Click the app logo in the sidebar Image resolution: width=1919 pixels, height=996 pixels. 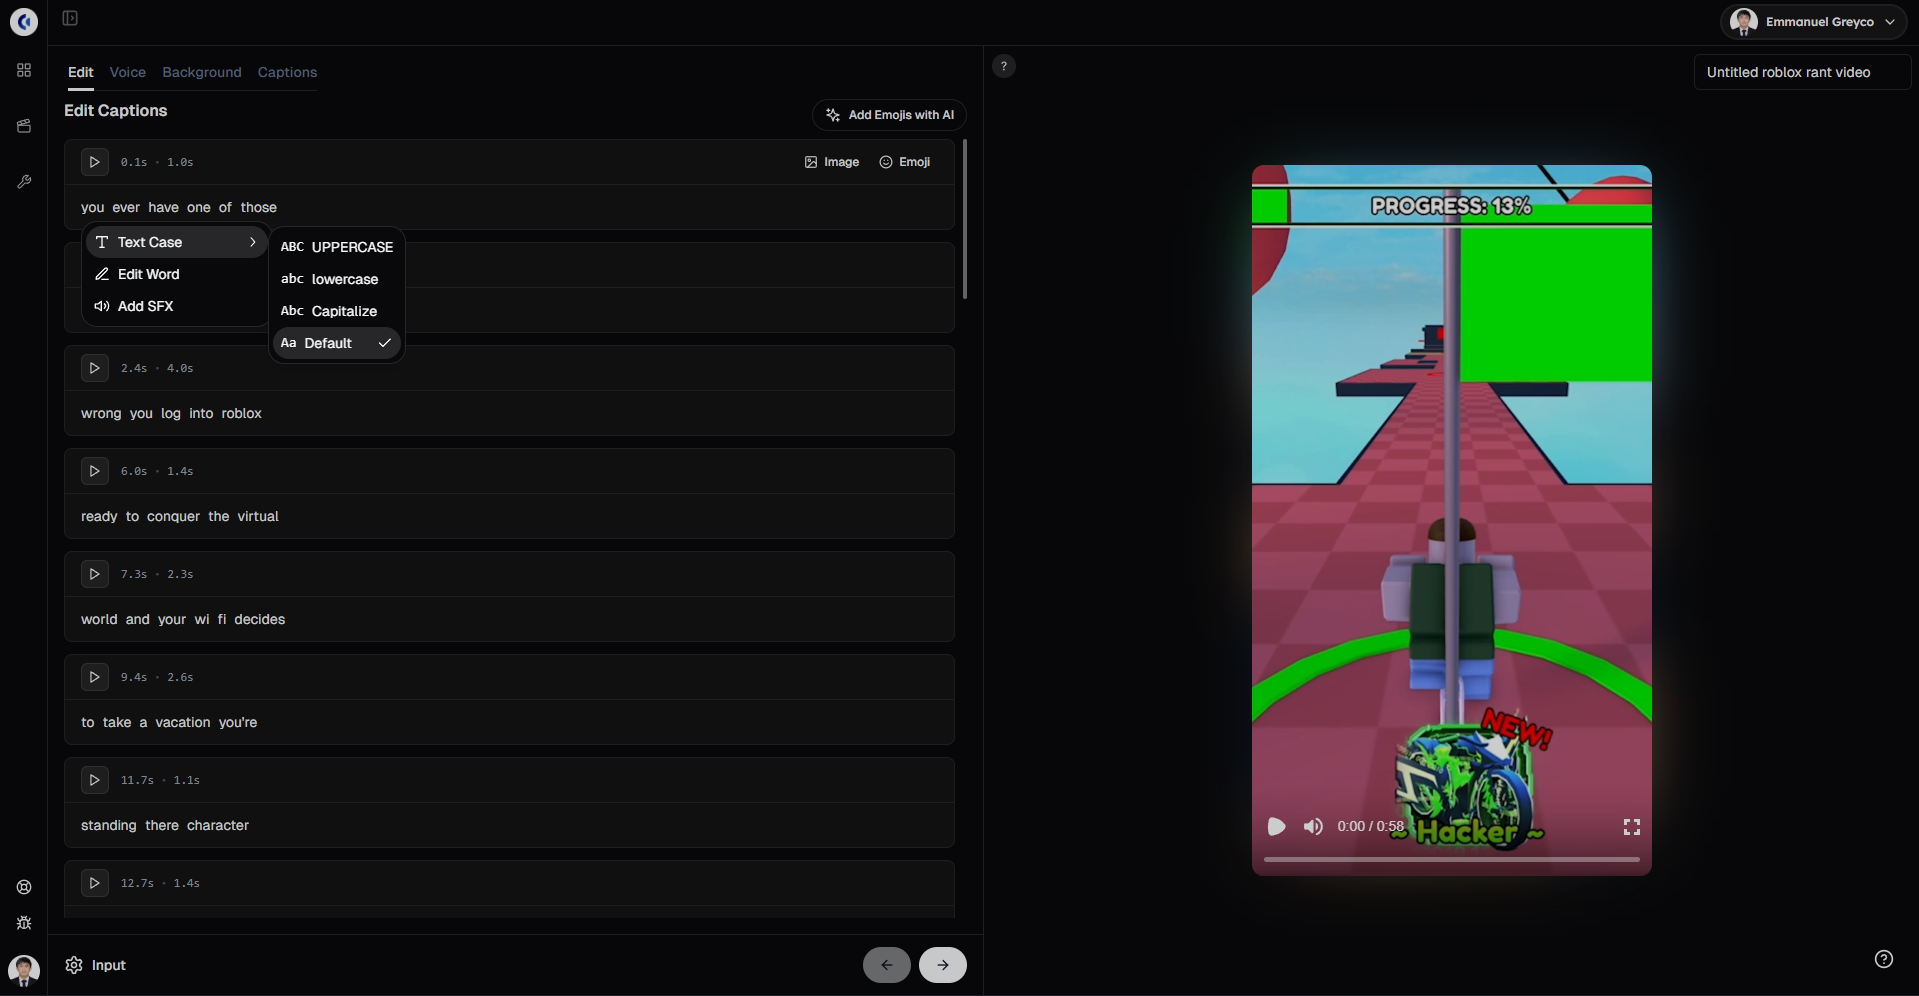[24, 21]
